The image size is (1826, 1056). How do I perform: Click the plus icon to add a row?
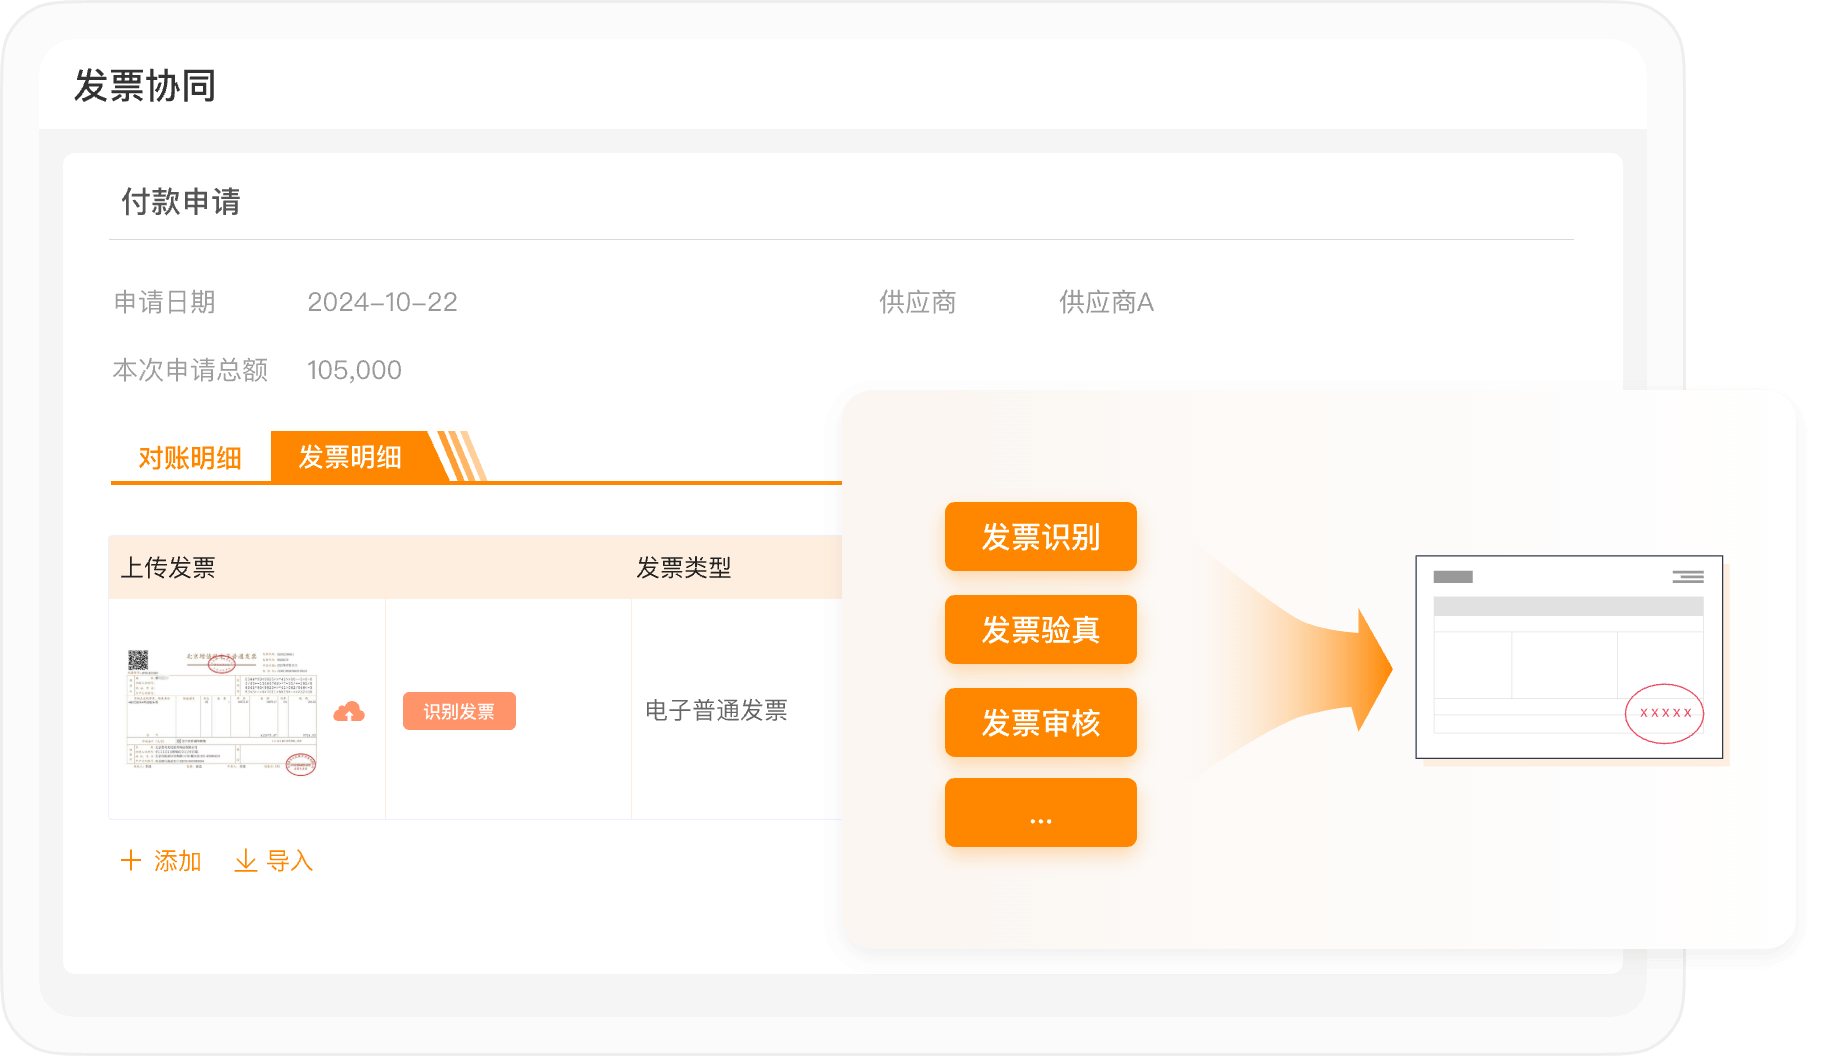coord(131,860)
